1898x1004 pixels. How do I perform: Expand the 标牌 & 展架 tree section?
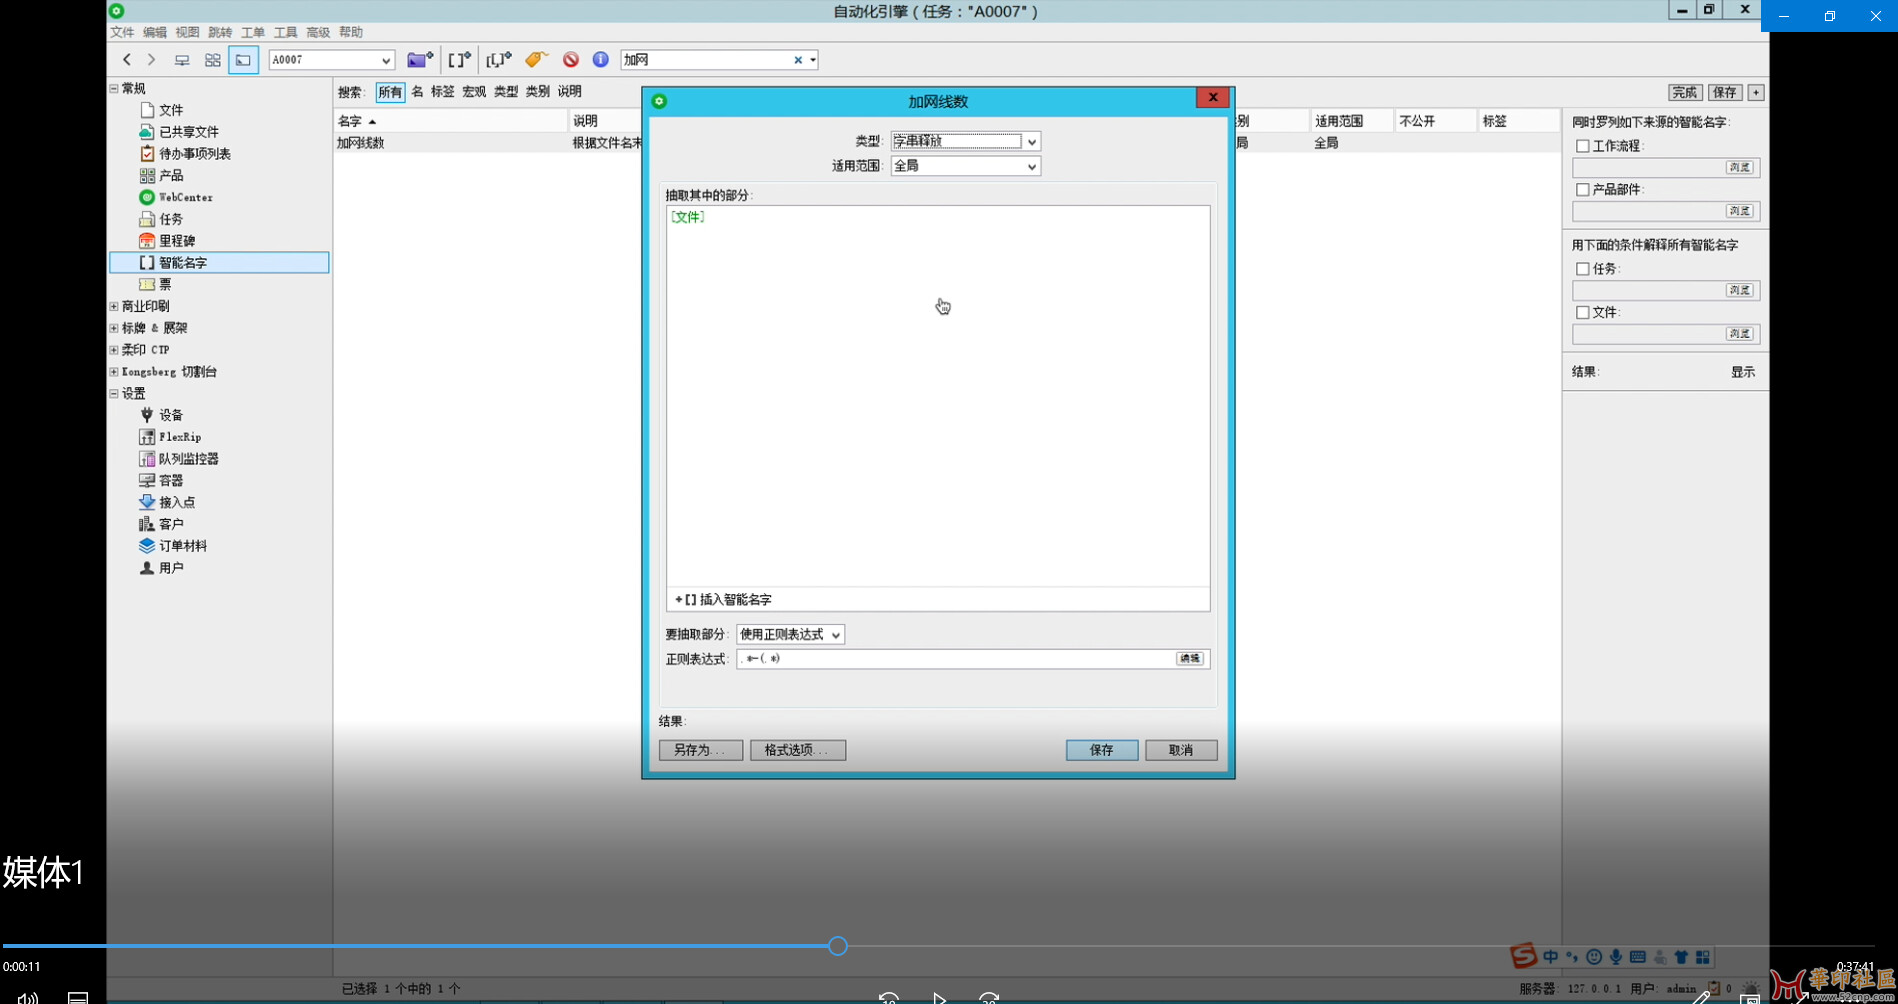point(114,329)
